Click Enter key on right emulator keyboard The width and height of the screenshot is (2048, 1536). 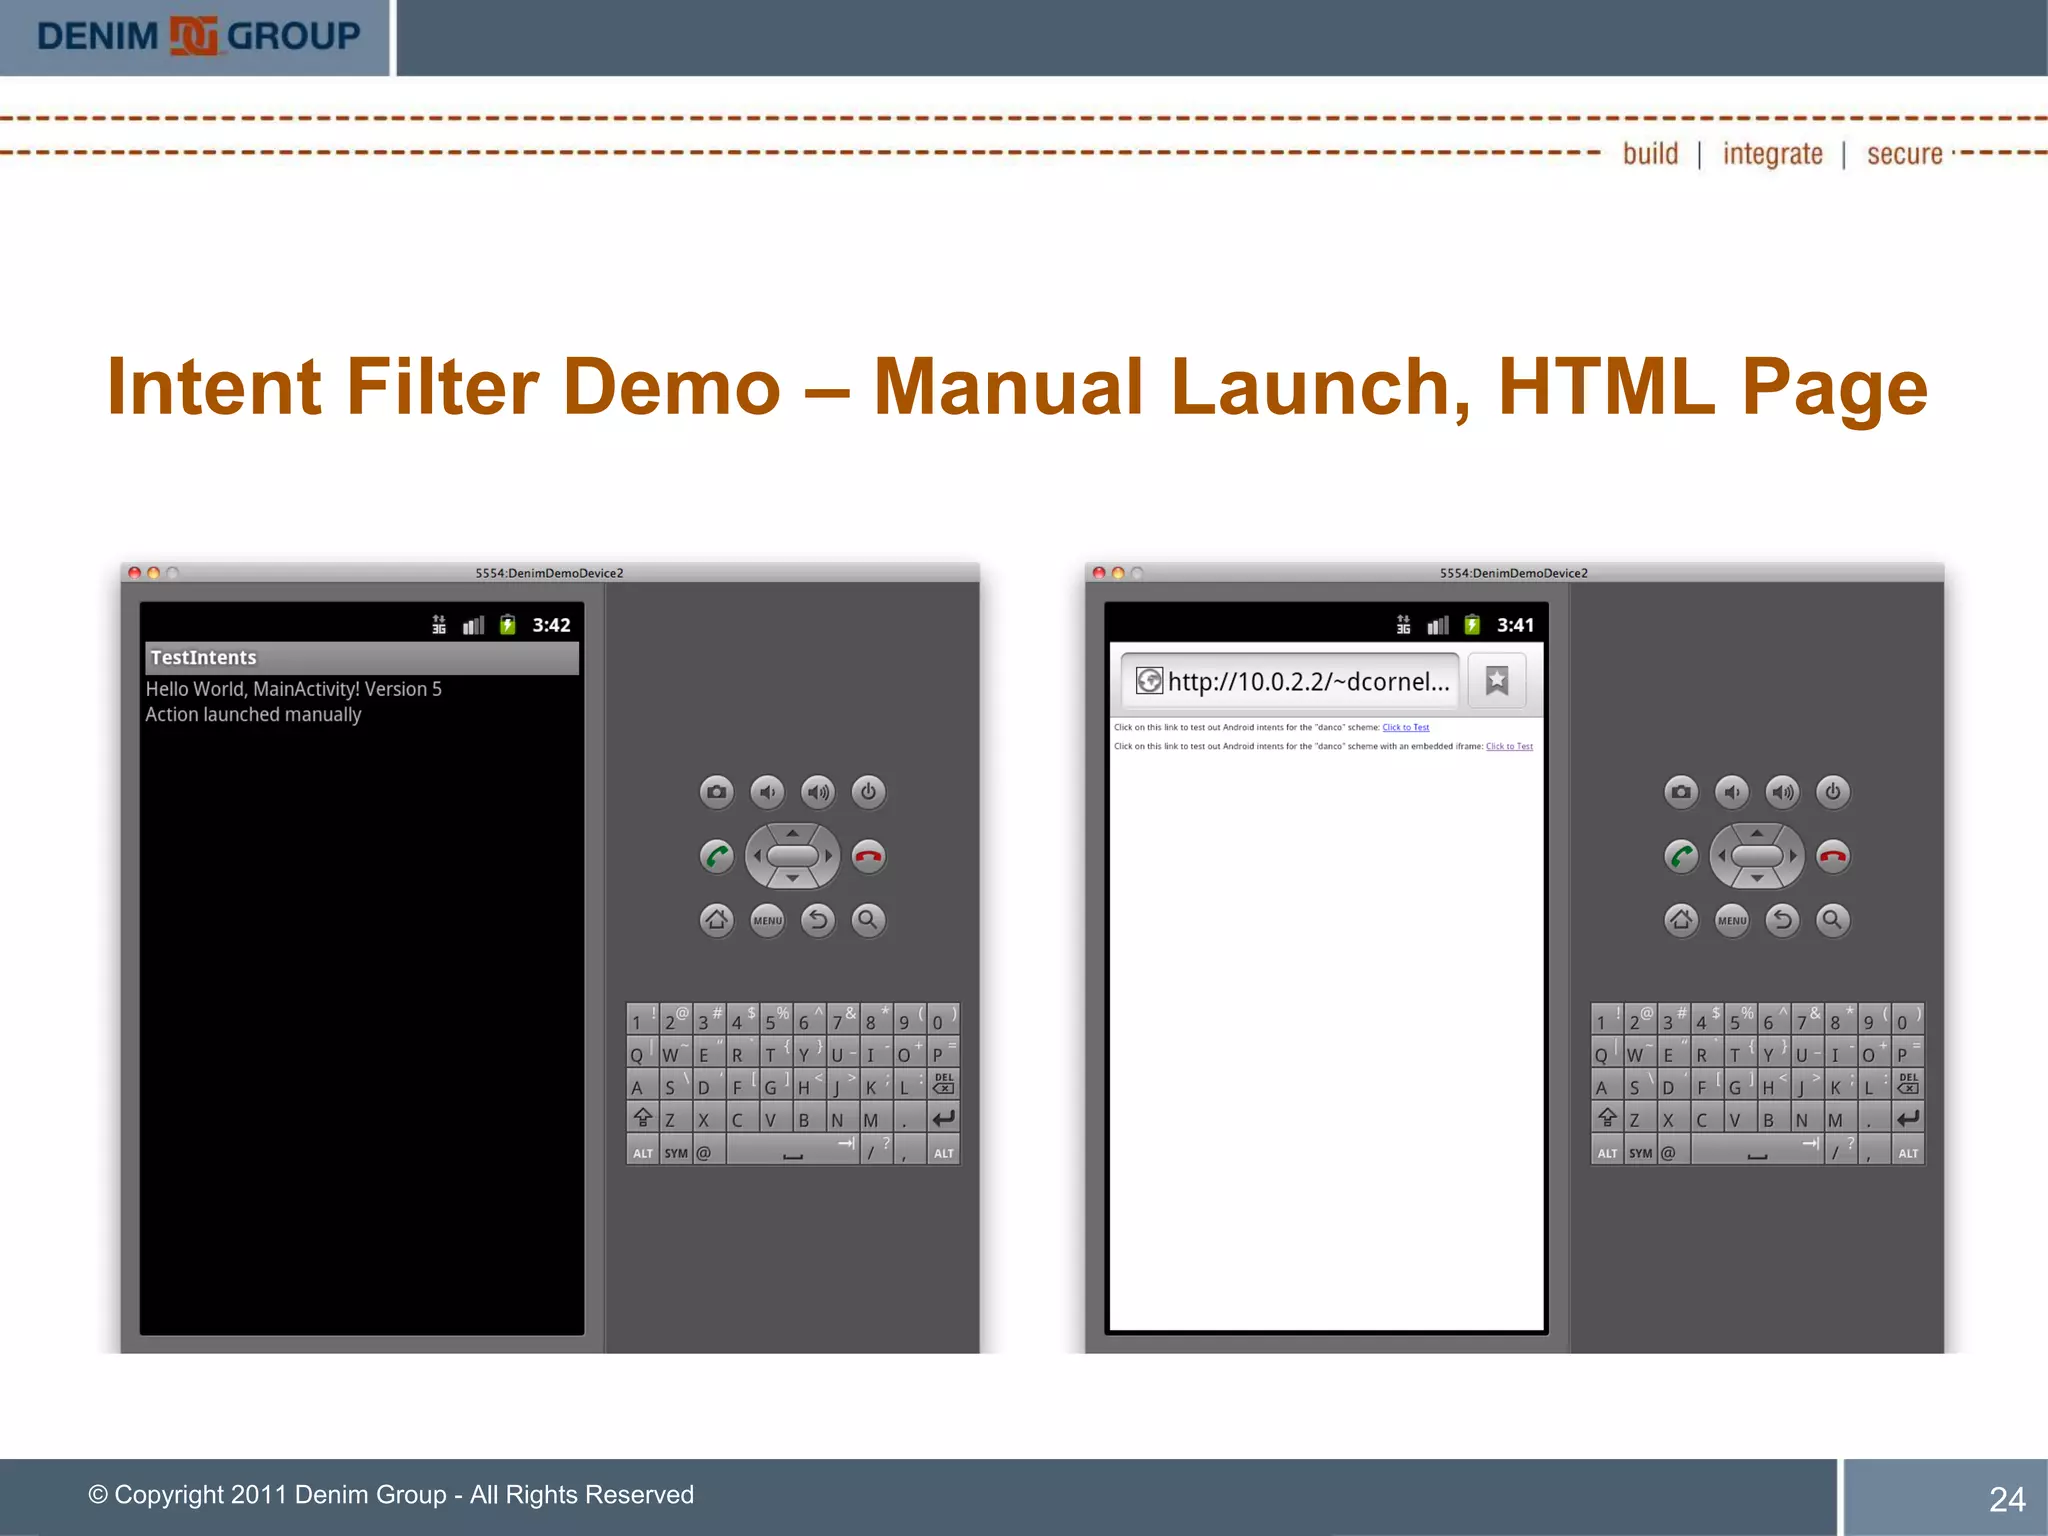coord(1908,1118)
